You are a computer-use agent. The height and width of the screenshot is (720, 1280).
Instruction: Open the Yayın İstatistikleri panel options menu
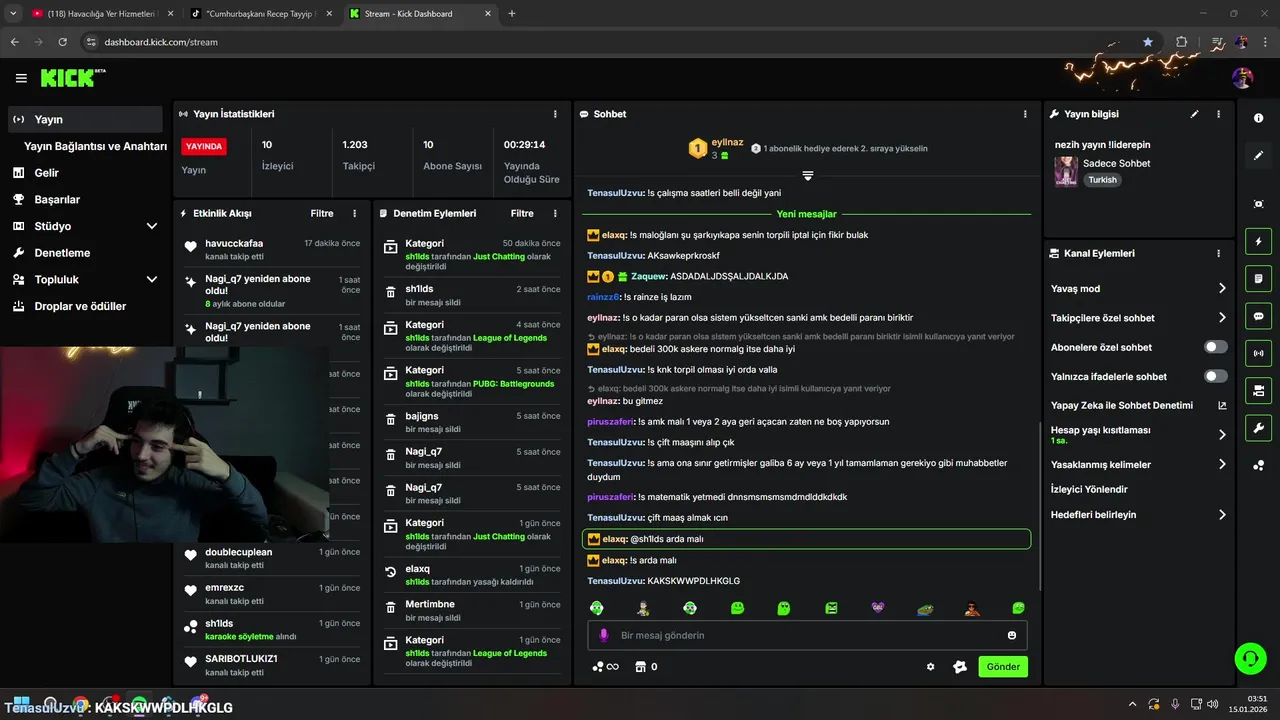(x=555, y=114)
